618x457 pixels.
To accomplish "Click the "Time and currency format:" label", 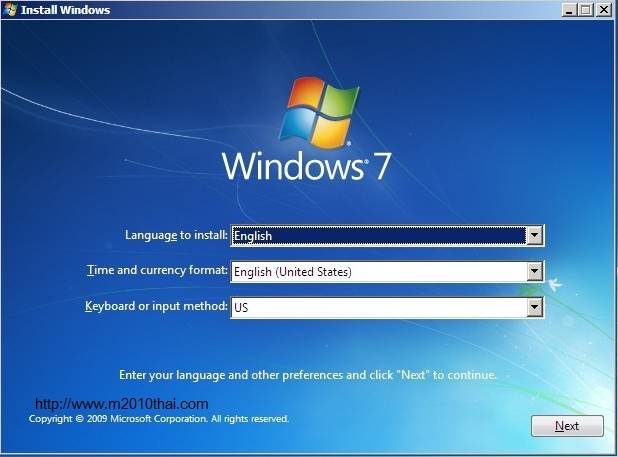I will click(x=157, y=270).
